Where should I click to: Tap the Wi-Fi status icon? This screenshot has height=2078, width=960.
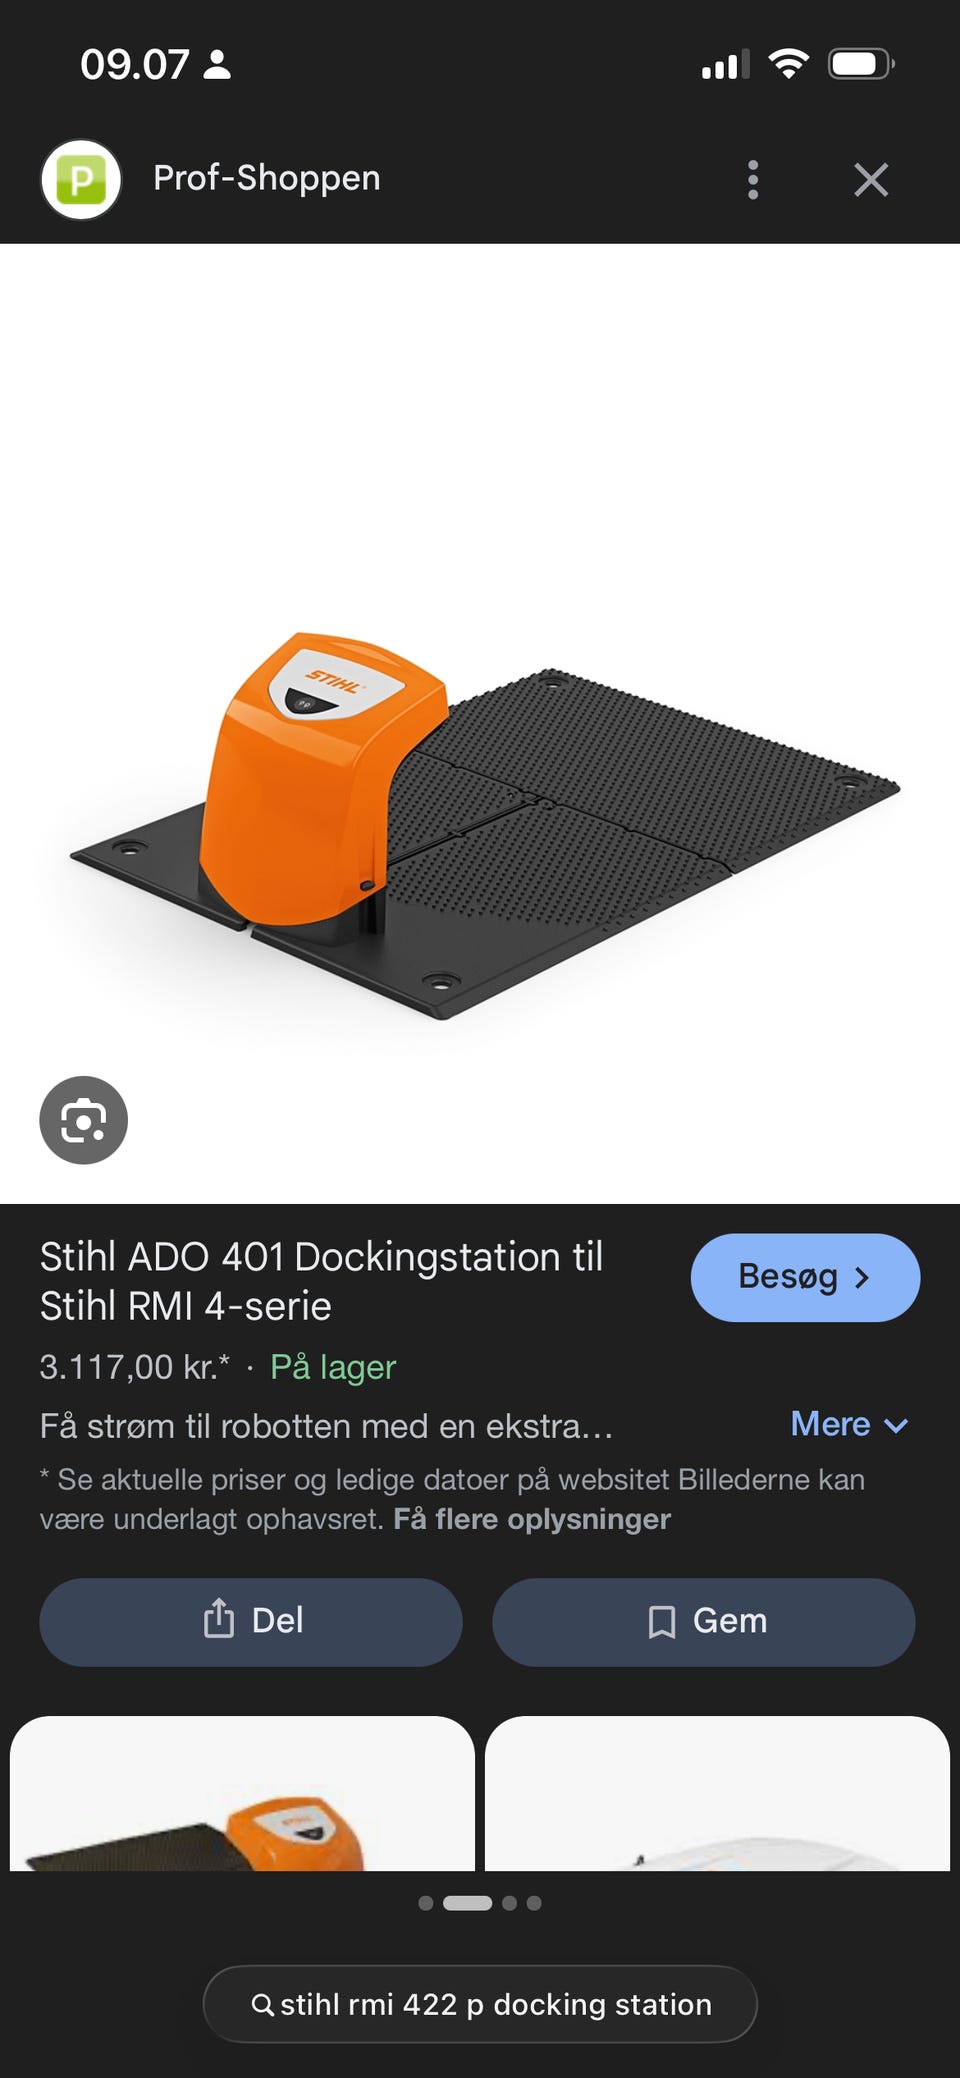coord(789,65)
